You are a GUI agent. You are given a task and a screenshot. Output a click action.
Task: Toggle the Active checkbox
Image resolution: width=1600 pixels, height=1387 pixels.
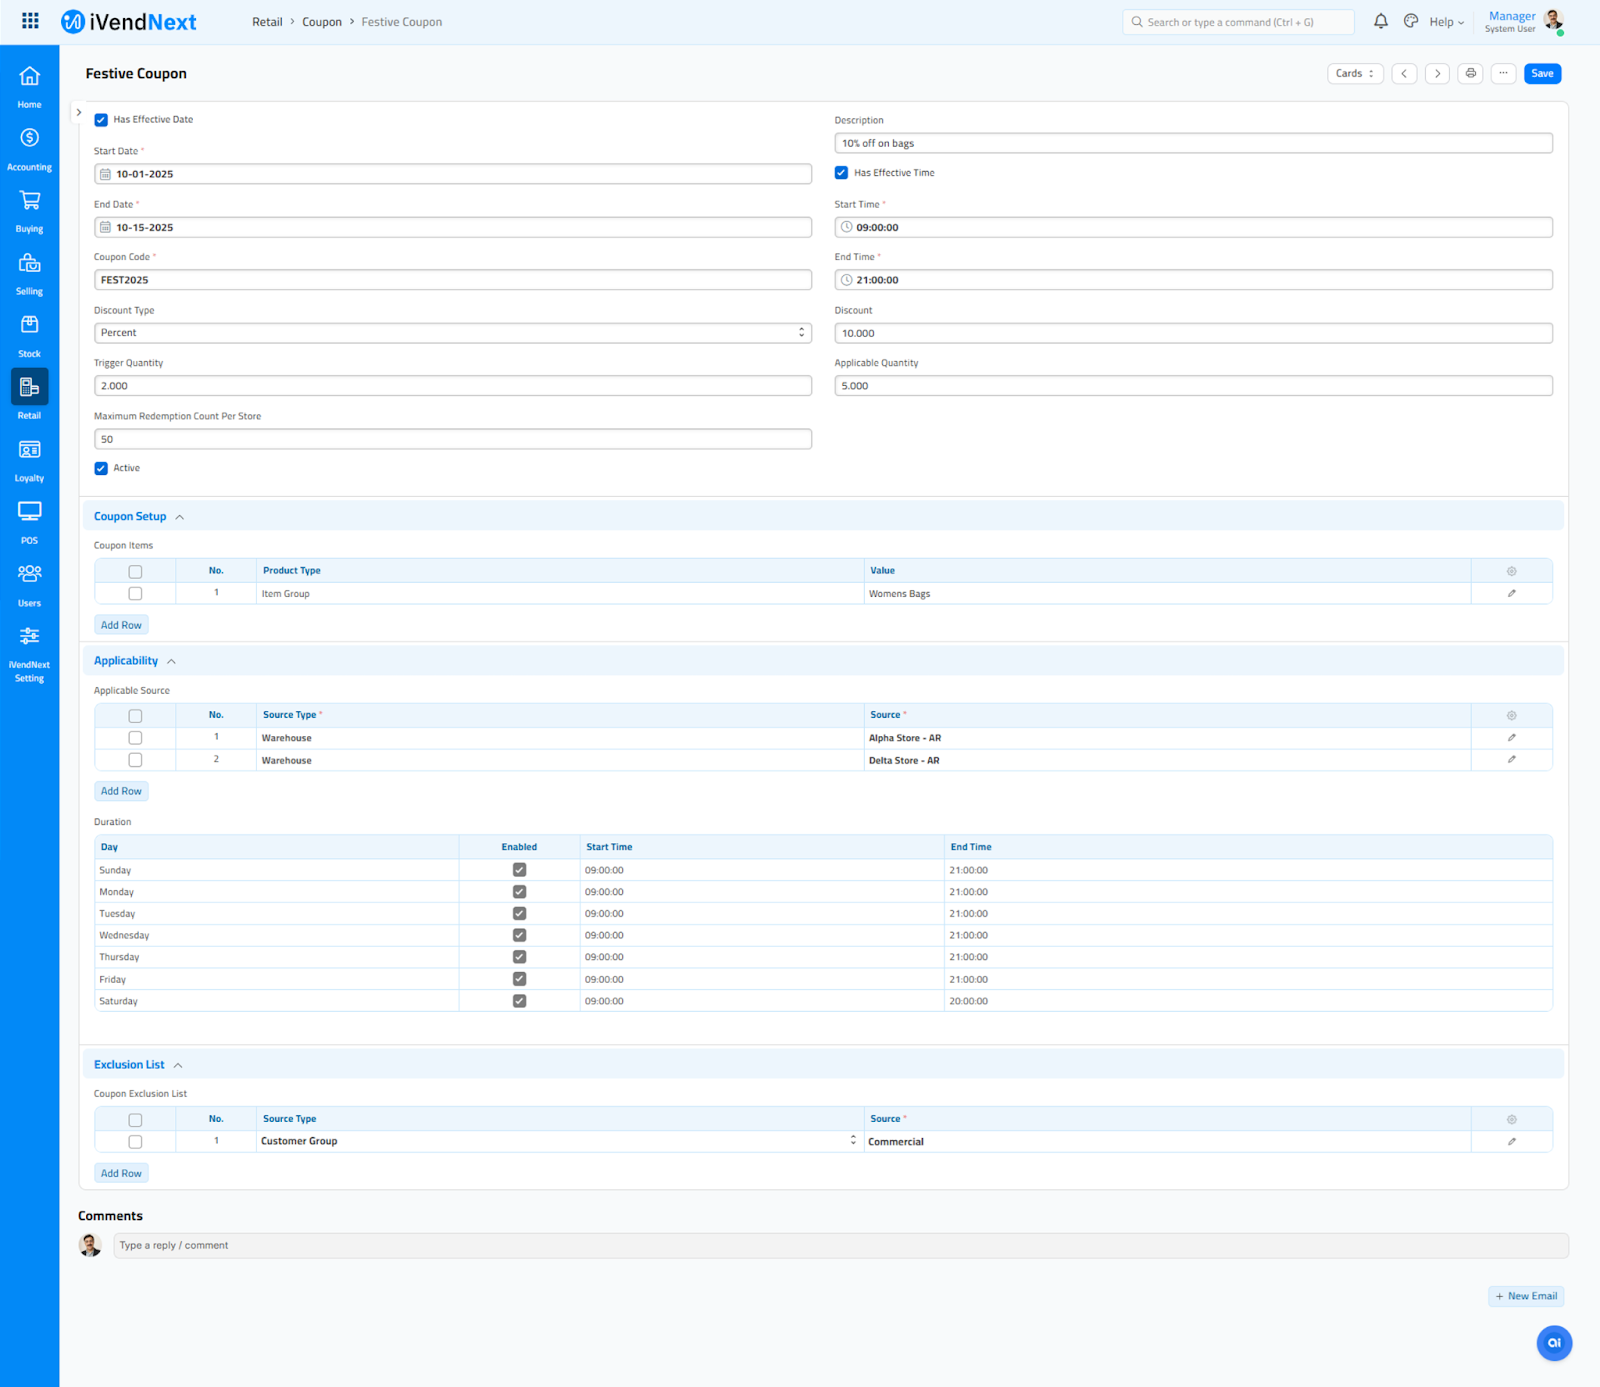(x=101, y=468)
